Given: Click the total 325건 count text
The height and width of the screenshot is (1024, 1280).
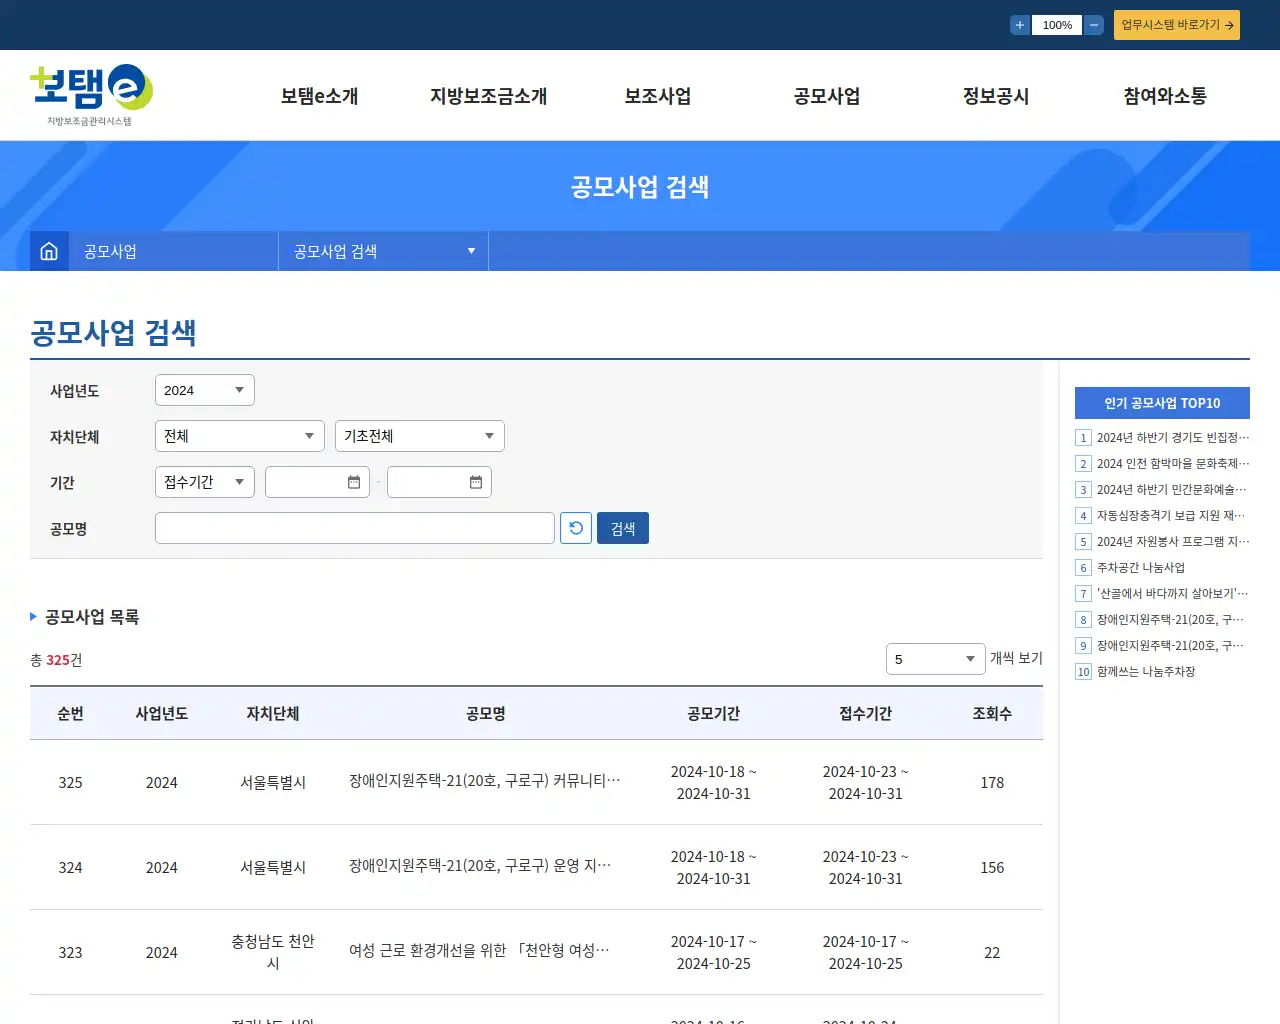Looking at the screenshot, I should click(56, 660).
